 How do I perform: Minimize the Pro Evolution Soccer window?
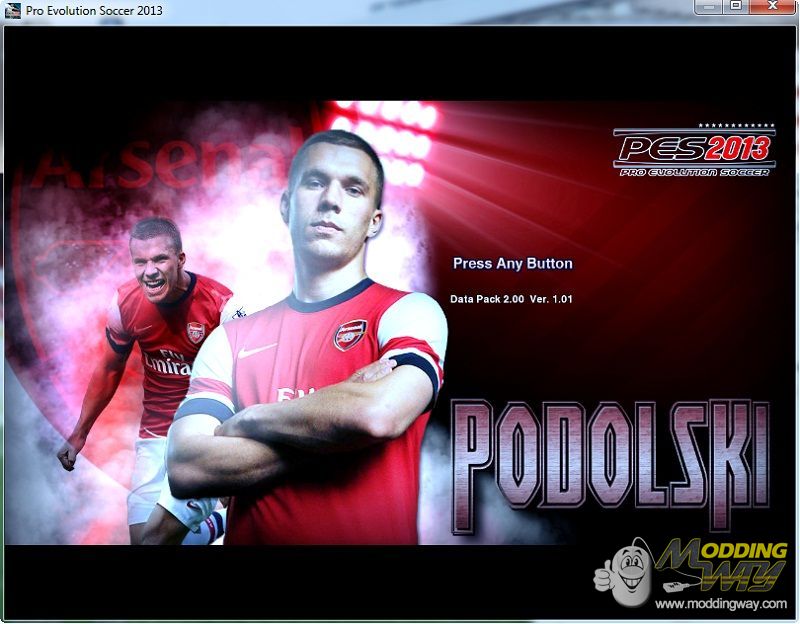pos(709,7)
